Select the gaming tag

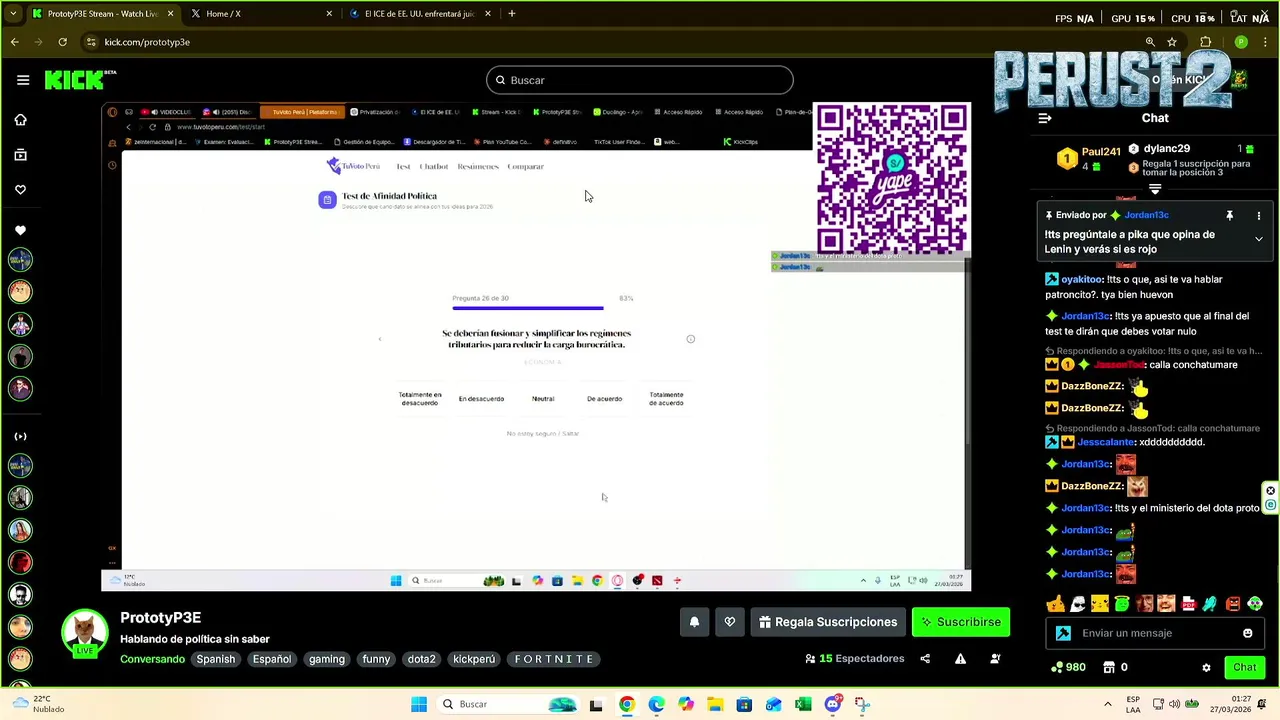tap(327, 659)
